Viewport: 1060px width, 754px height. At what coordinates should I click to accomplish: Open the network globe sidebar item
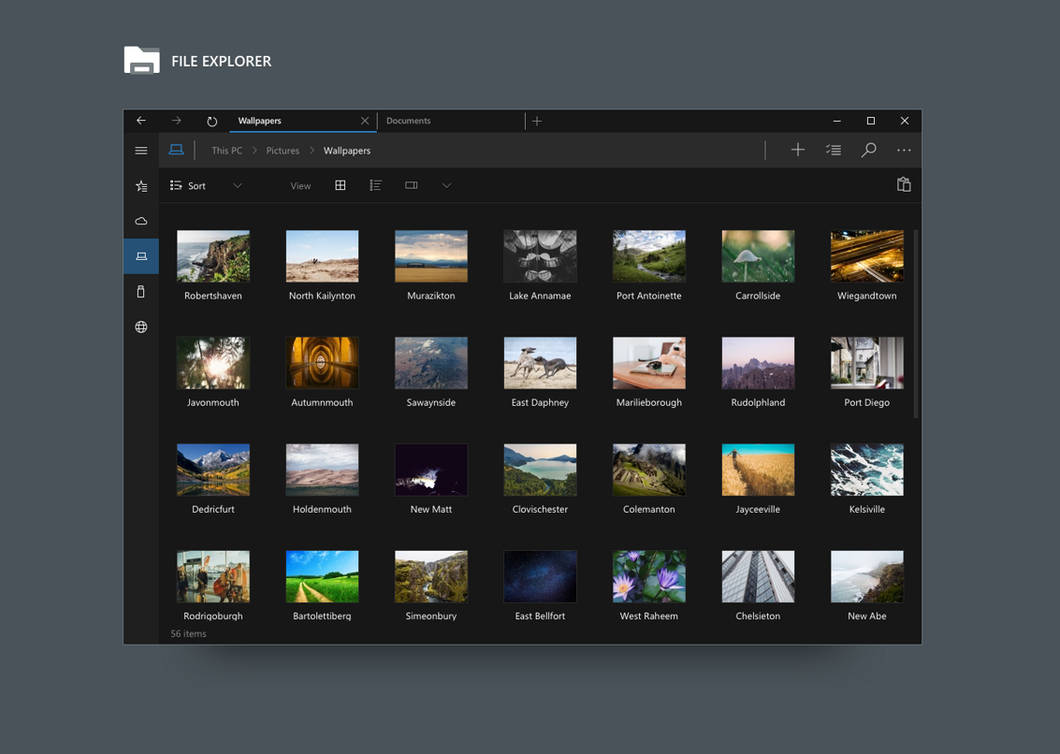[x=141, y=326]
